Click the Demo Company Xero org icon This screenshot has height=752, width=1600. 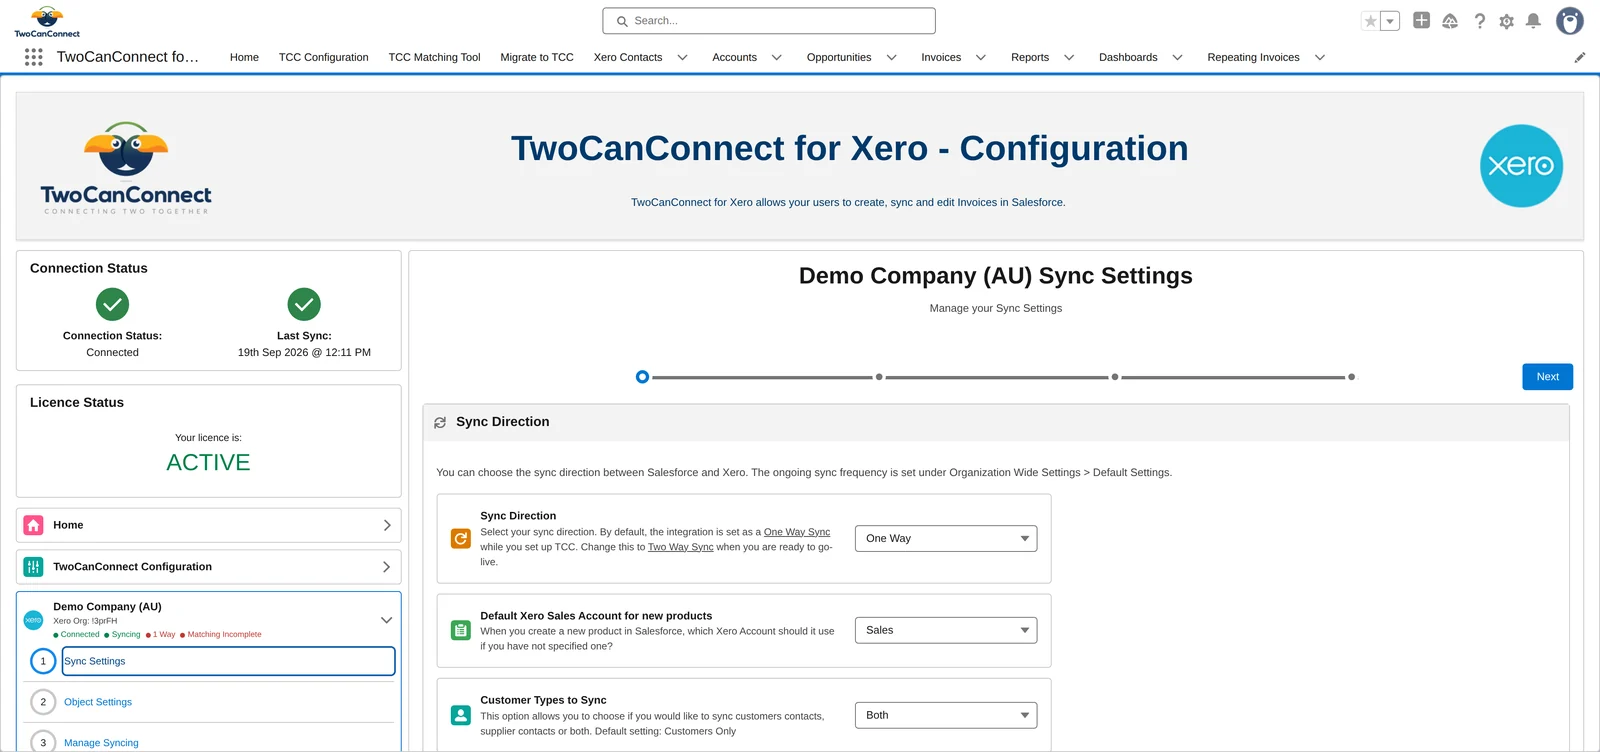click(x=33, y=620)
